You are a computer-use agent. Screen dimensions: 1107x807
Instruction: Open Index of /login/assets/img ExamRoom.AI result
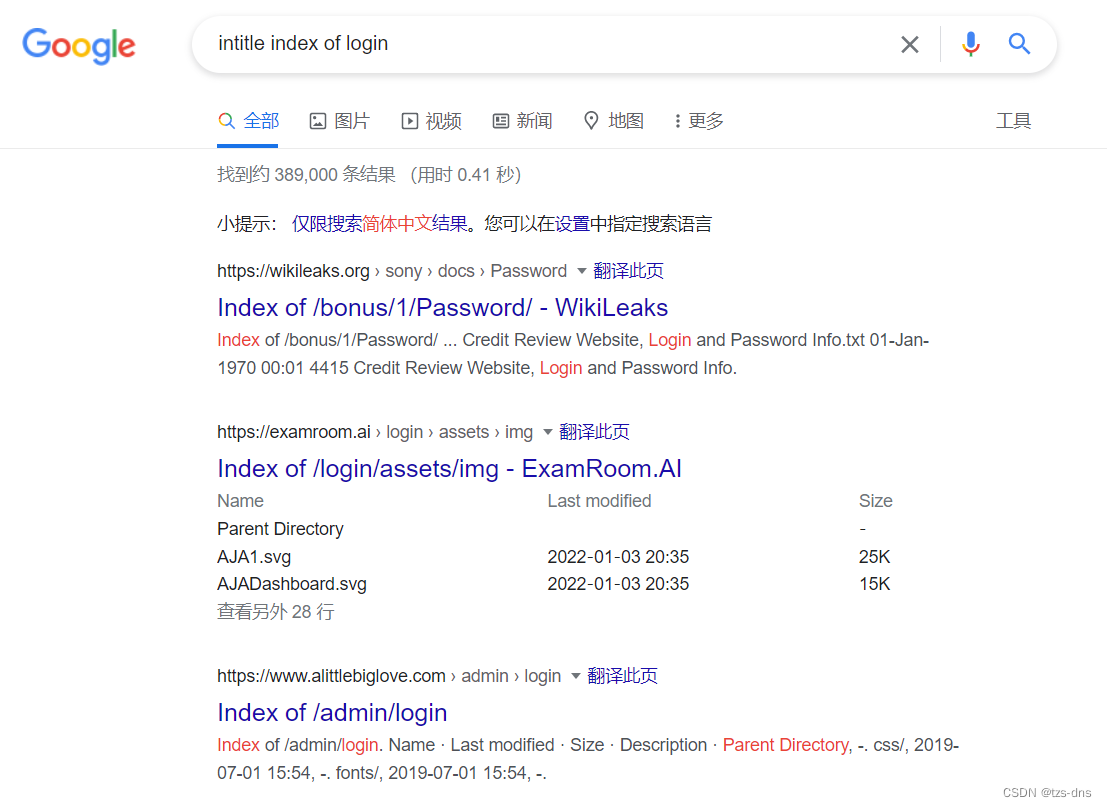[x=450, y=469]
